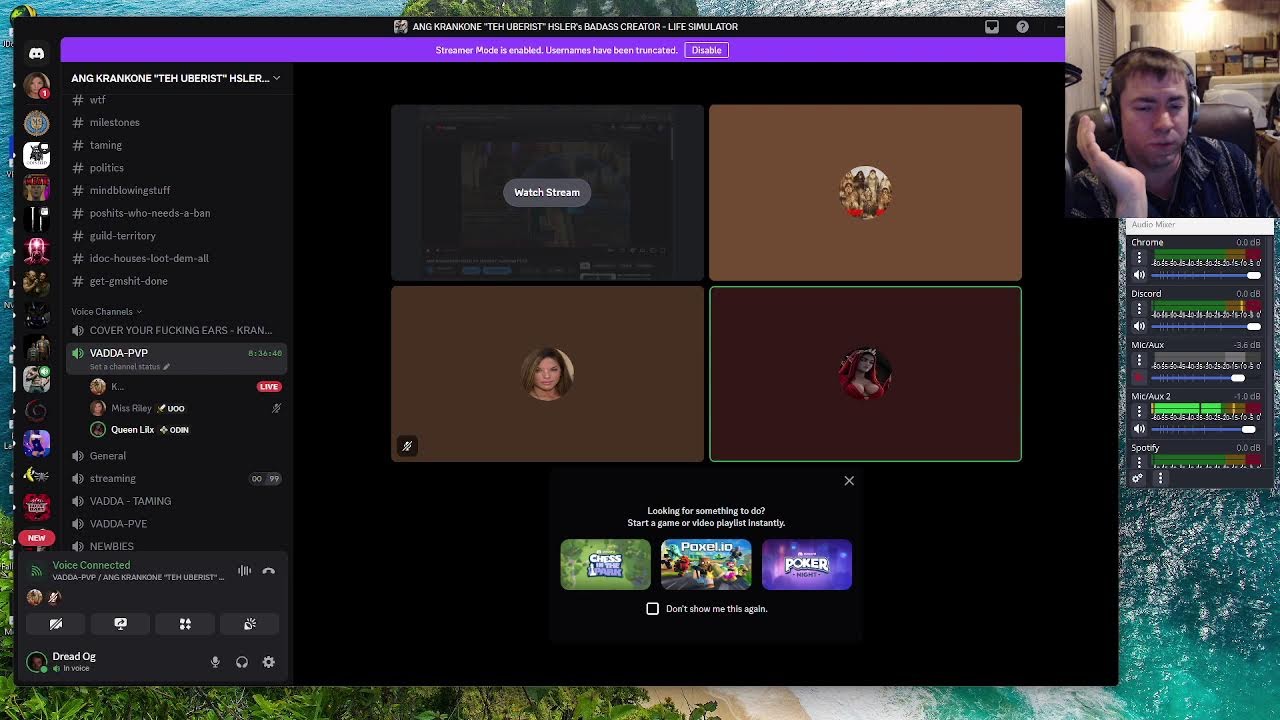Launch the Poker Night activity
The width and height of the screenshot is (1280, 720).
[x=807, y=565]
